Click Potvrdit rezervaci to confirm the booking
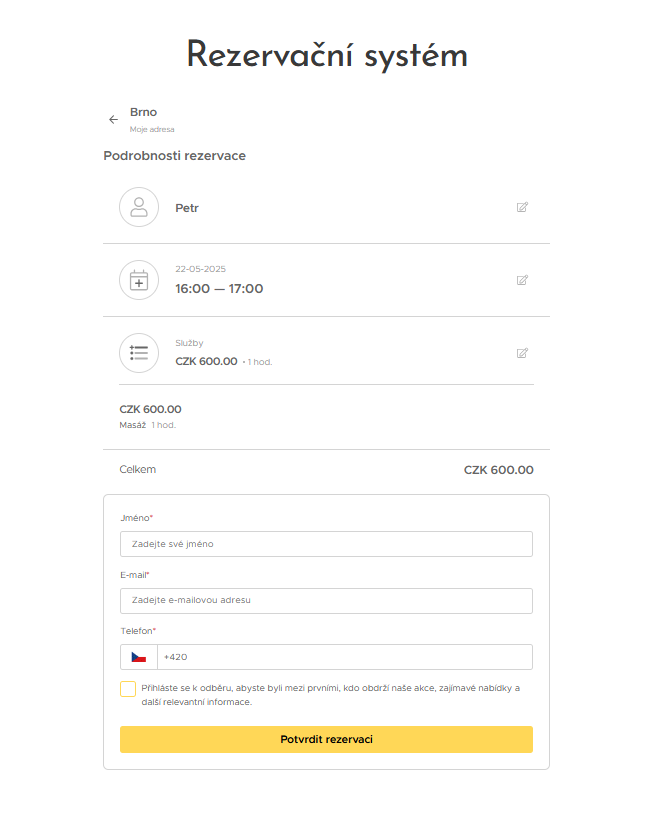The height and width of the screenshot is (815, 657). (326, 739)
